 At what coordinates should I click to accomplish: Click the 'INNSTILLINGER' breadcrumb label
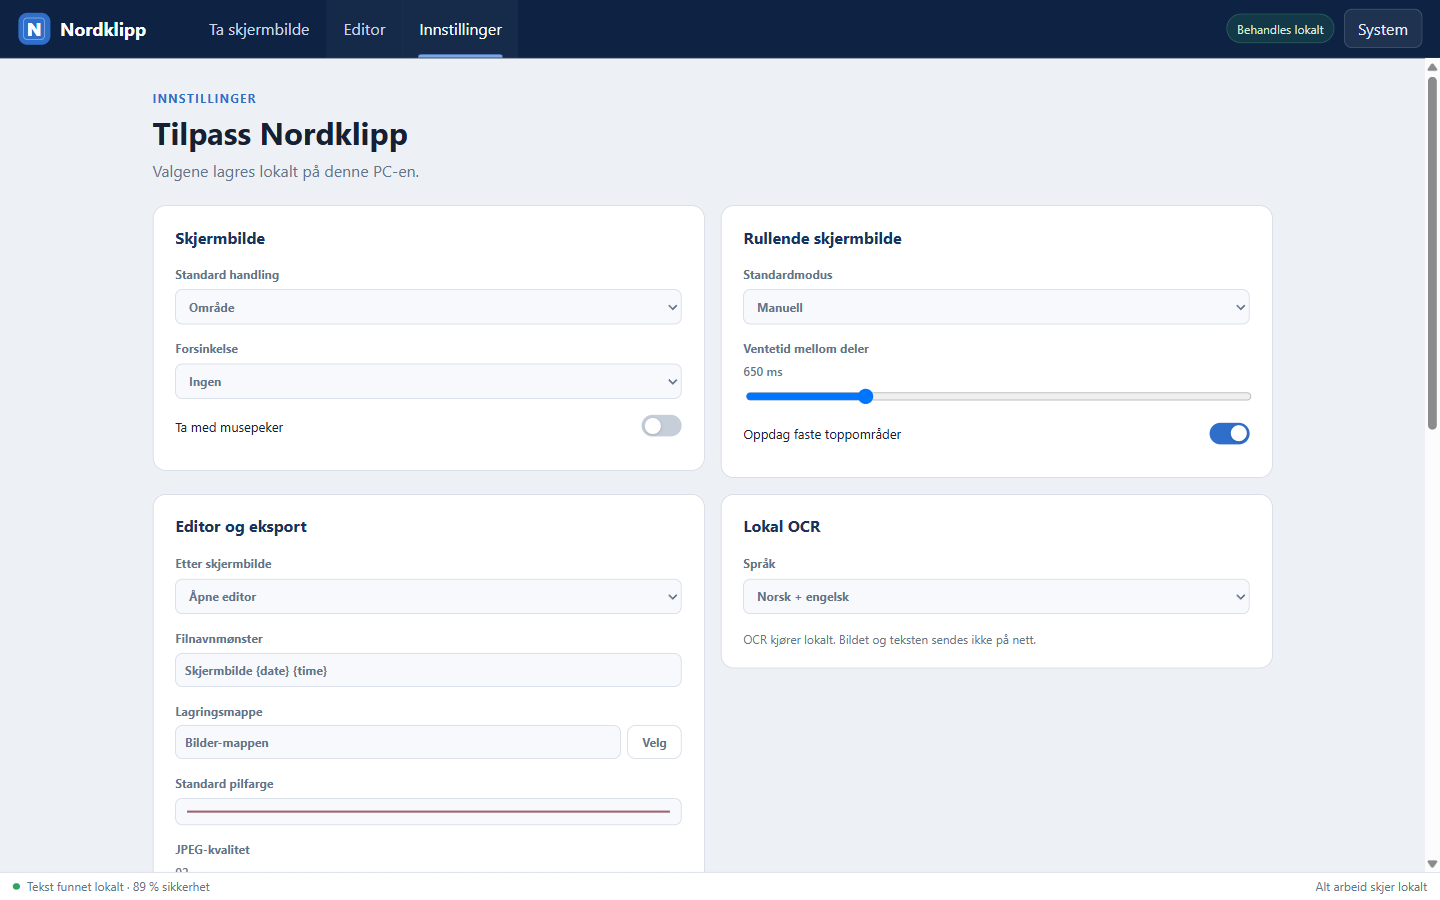(205, 98)
